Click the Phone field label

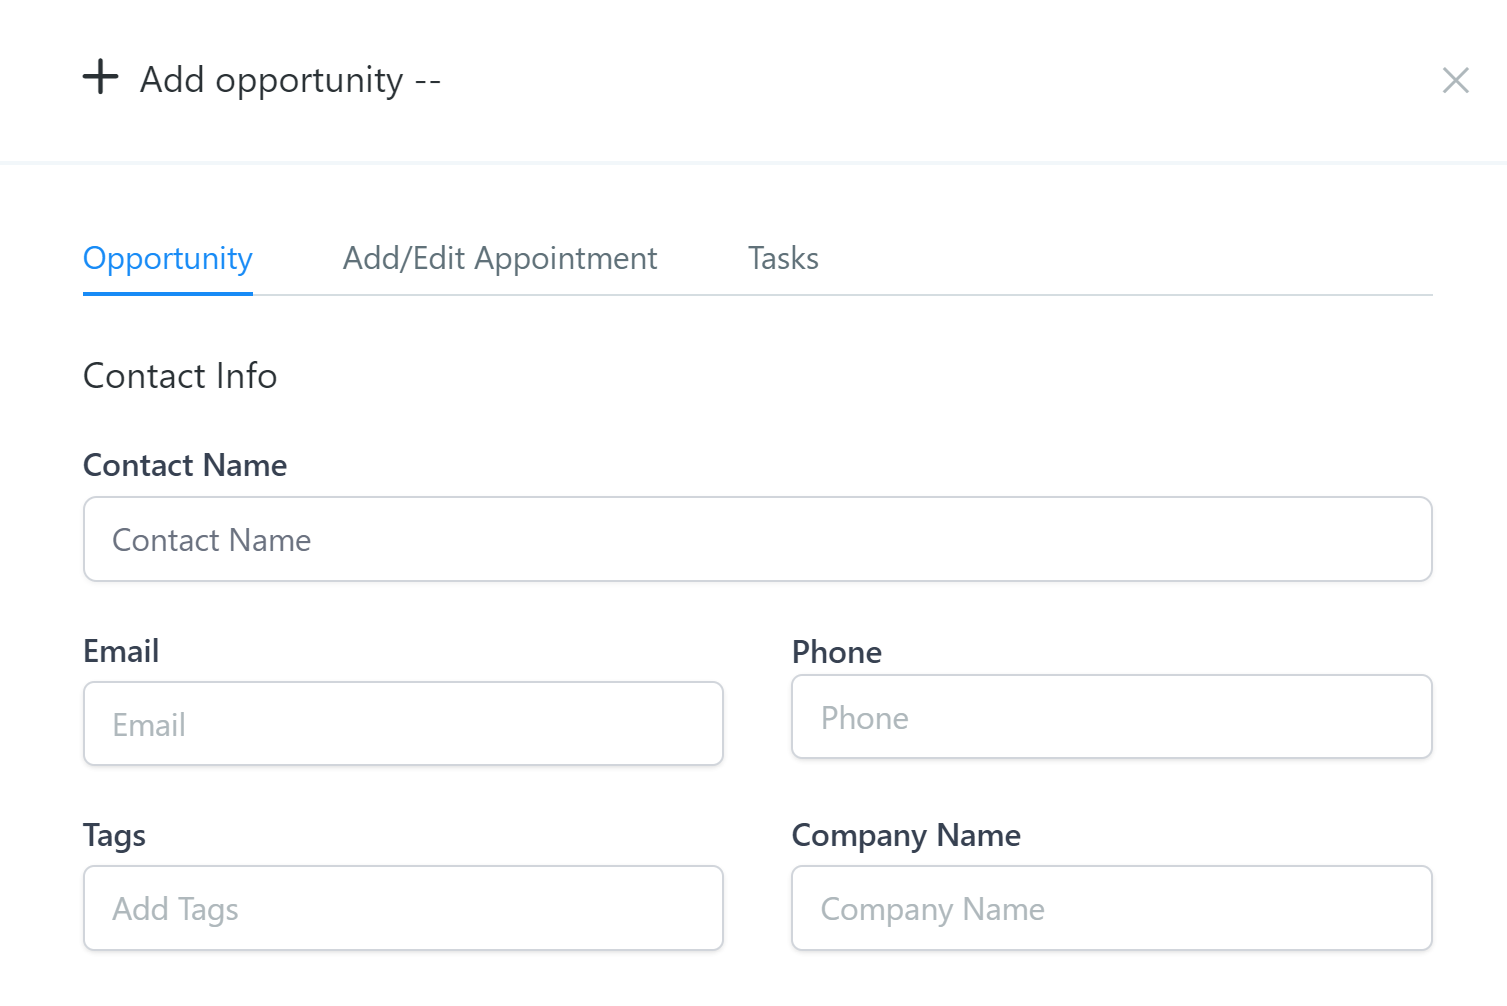tap(836, 652)
